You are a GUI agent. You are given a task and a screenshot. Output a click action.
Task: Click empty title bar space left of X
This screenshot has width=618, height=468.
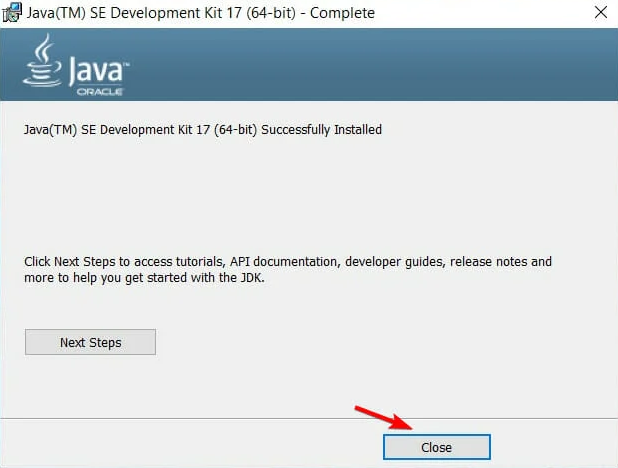481,13
